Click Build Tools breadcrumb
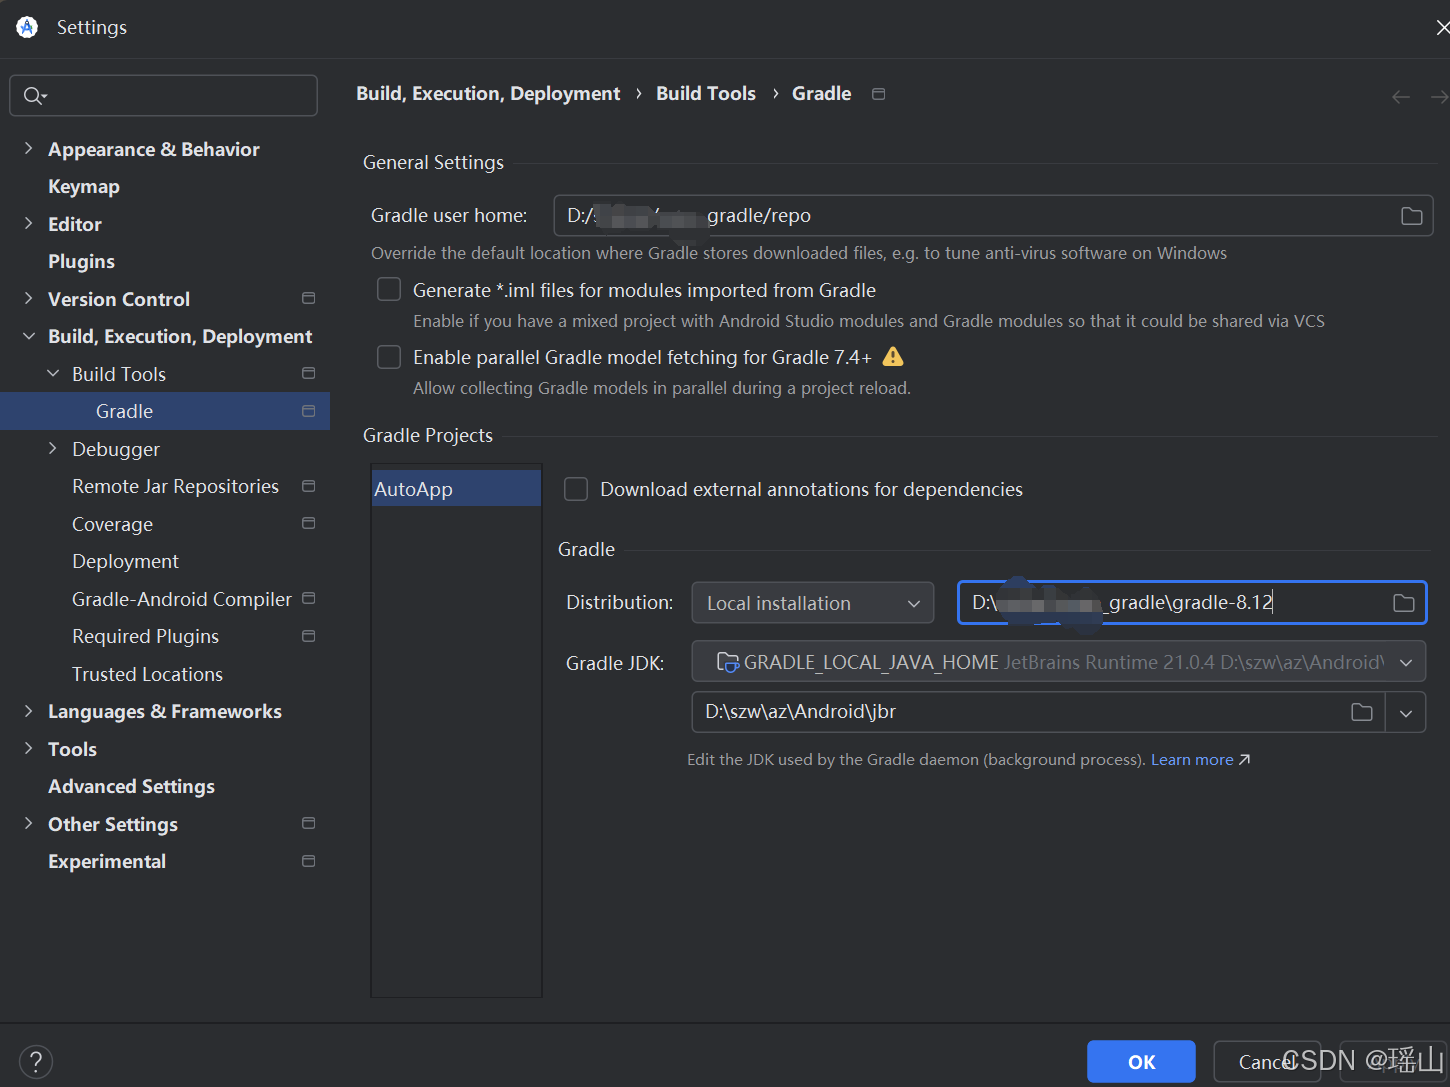Image resolution: width=1450 pixels, height=1087 pixels. [706, 94]
